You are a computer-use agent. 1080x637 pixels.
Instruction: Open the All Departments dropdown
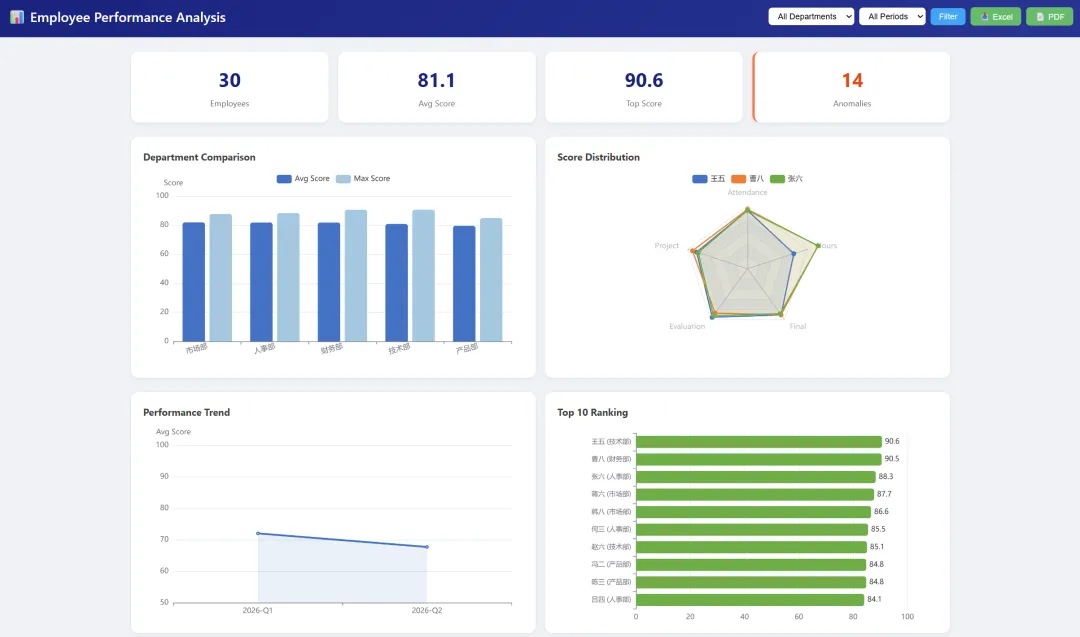(x=811, y=17)
